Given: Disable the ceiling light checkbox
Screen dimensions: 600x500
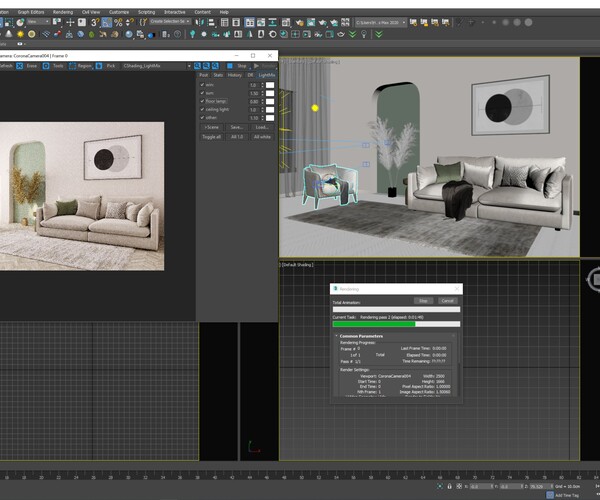Looking at the screenshot, I should pos(202,109).
